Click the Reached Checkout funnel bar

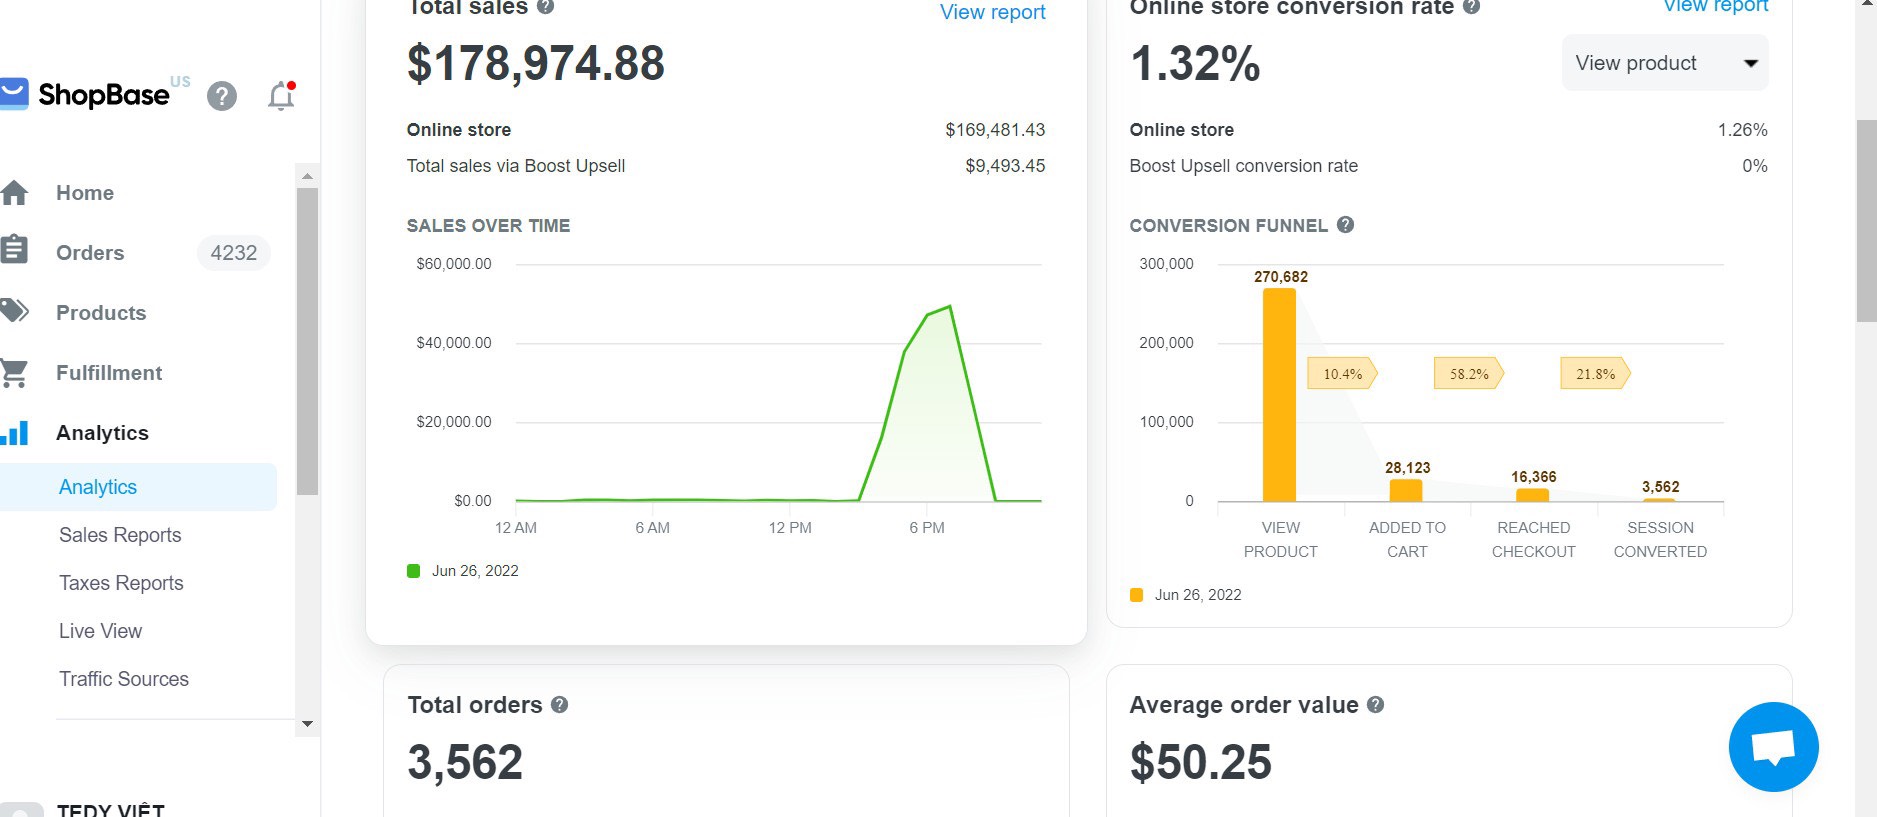[1532, 495]
